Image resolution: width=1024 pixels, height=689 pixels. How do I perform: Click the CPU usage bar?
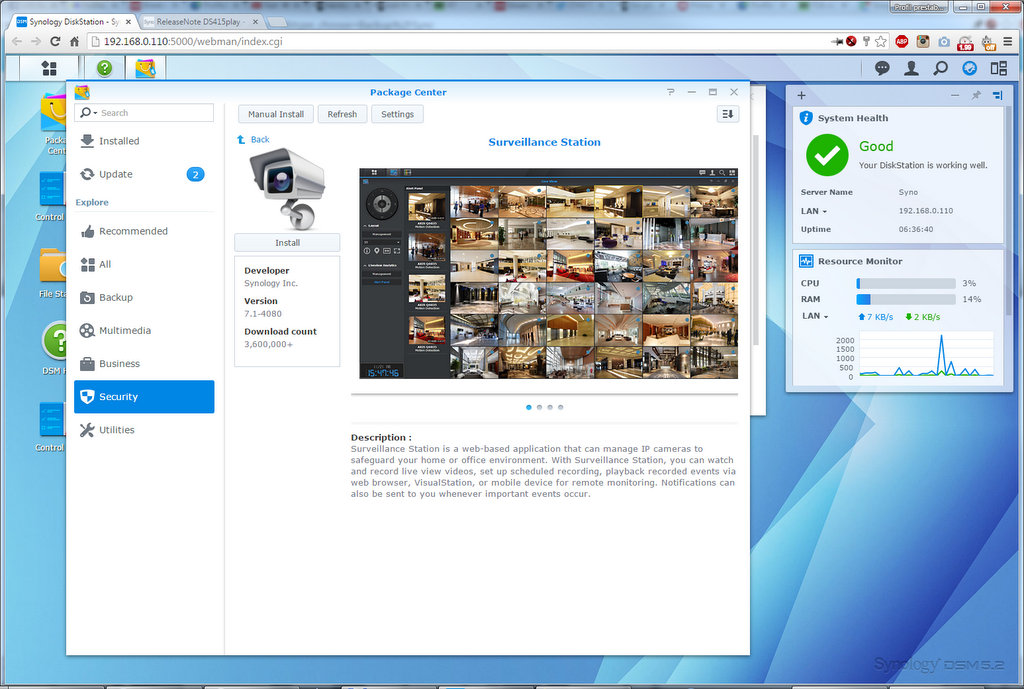[x=906, y=283]
